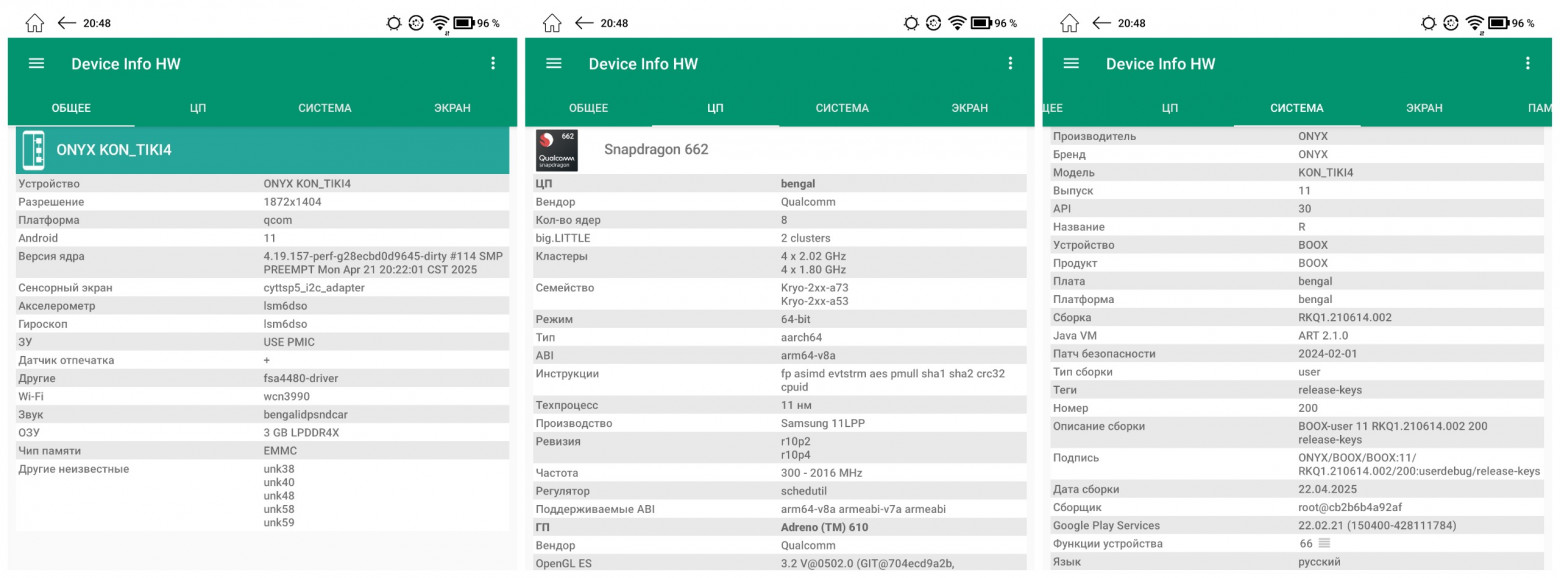The height and width of the screenshot is (578, 1560).
Task: Open three-dot overflow menu on ОБЩЕЕ screen
Action: [493, 63]
